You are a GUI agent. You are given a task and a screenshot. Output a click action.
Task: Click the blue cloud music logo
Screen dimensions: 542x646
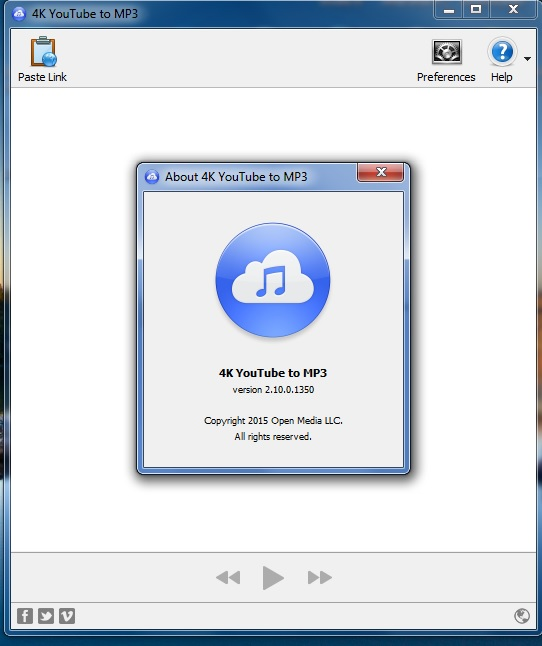pyautogui.click(x=273, y=280)
